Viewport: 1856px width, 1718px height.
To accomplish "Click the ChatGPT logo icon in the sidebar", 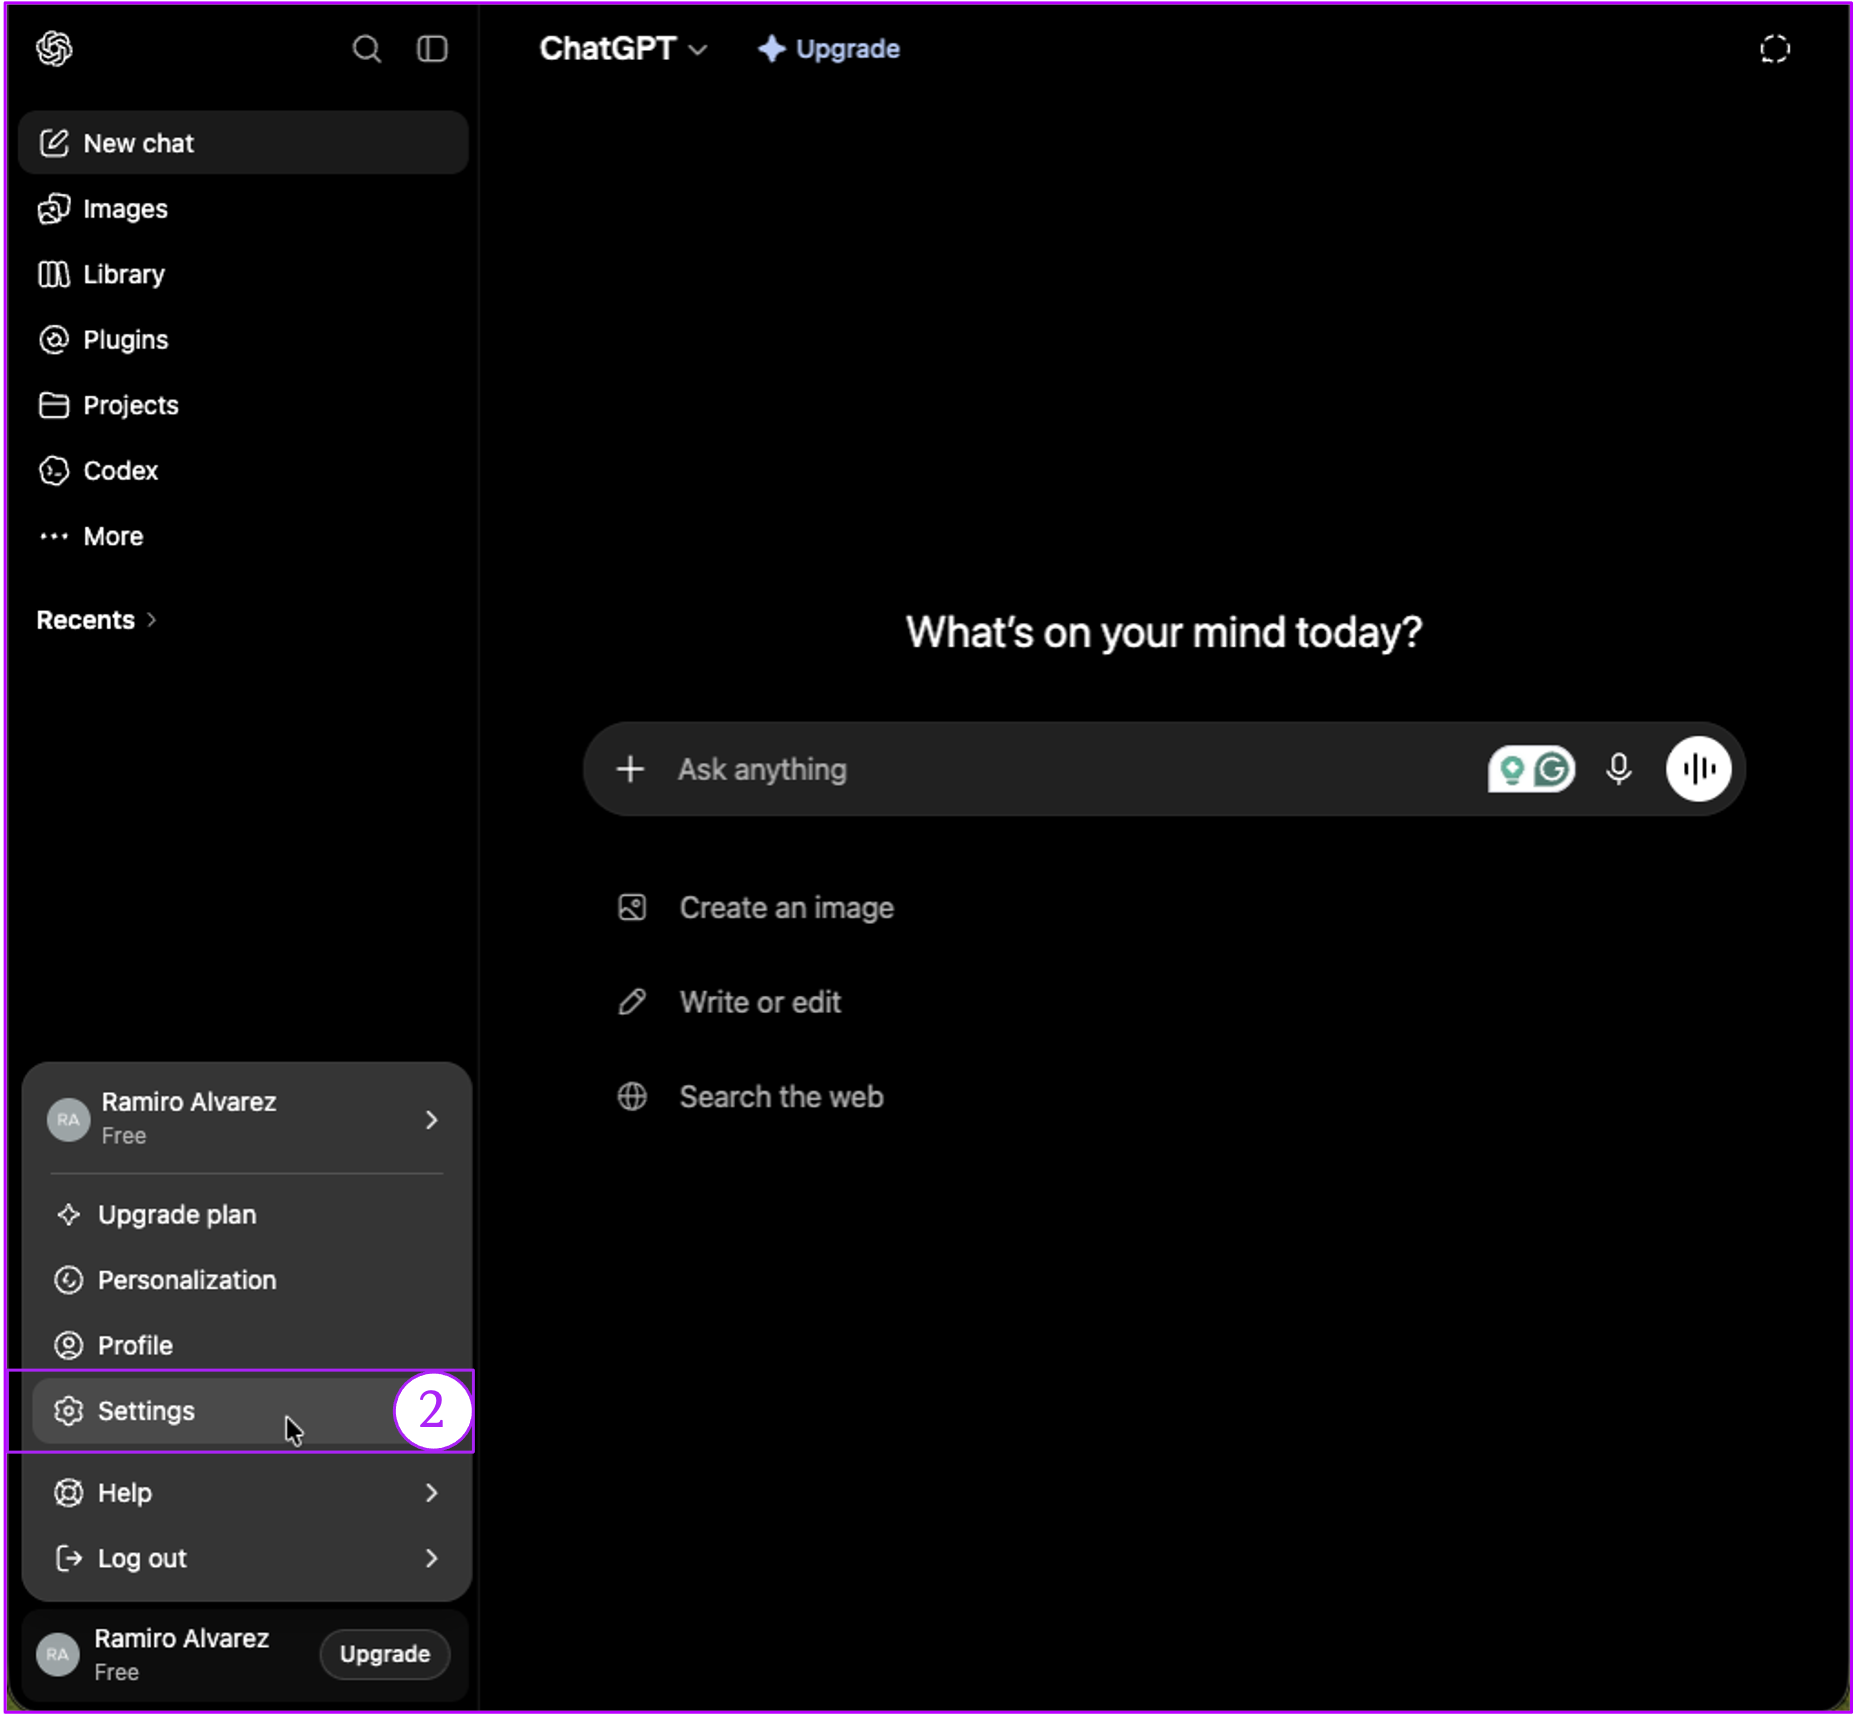I will pyautogui.click(x=54, y=48).
